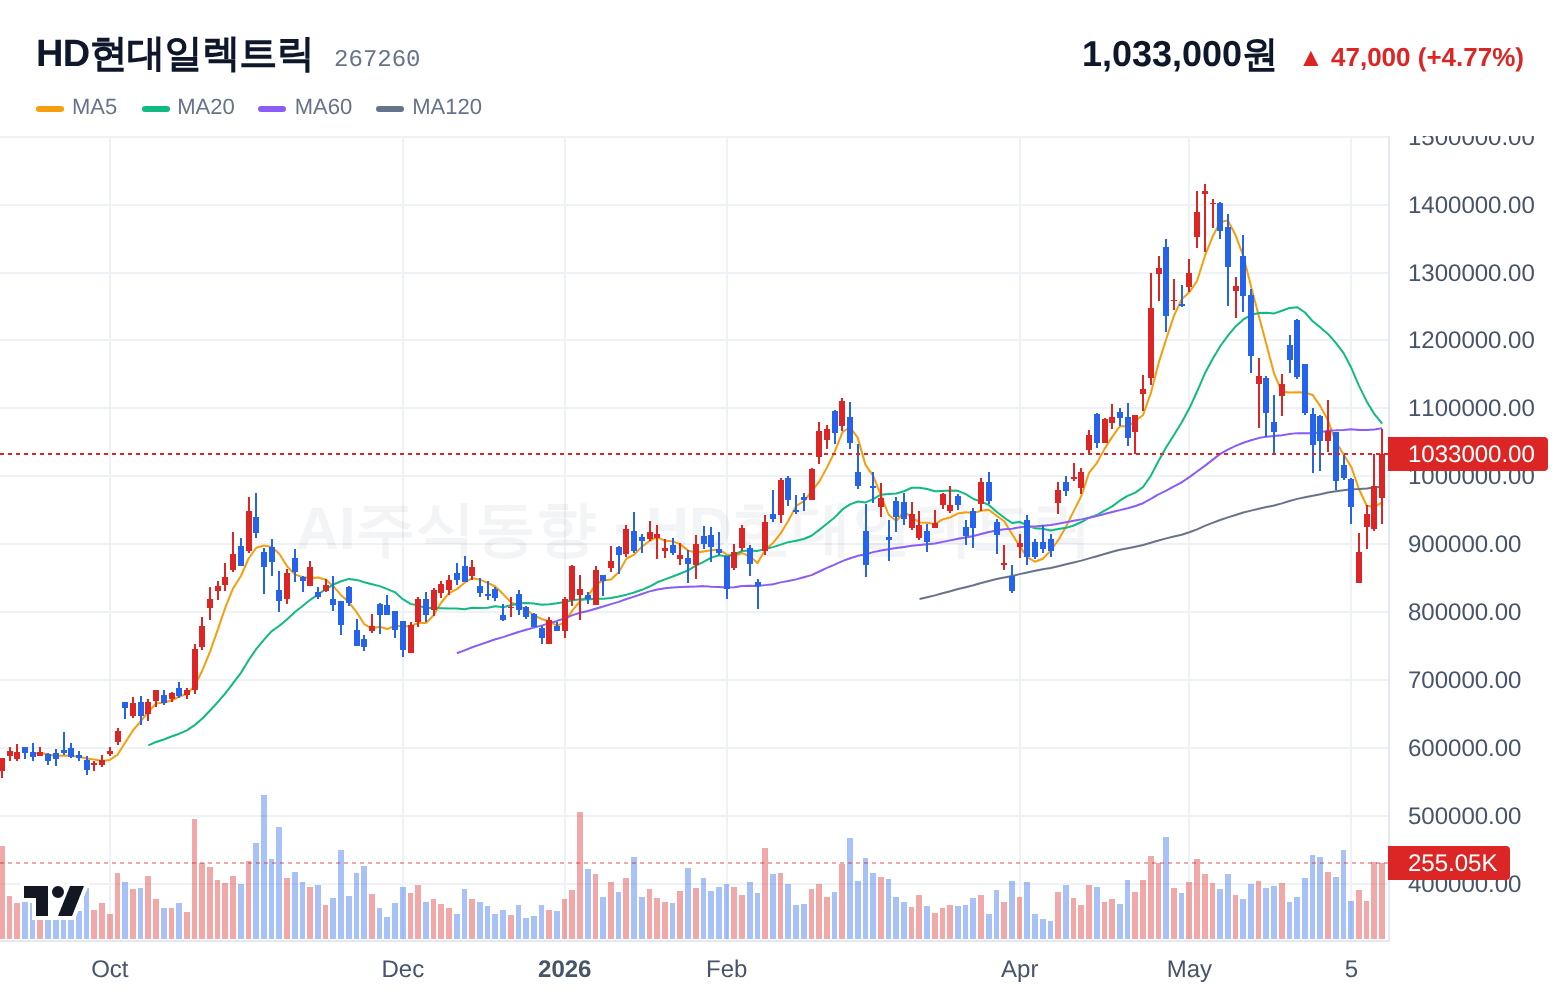
Task: Click the red 1033000.00 price tag
Action: tap(1469, 454)
